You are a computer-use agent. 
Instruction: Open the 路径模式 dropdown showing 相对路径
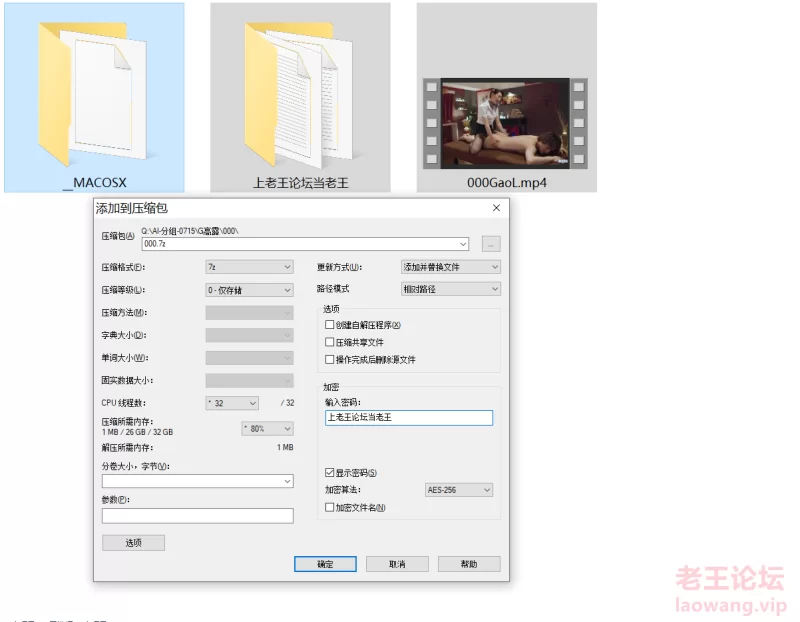coord(451,289)
